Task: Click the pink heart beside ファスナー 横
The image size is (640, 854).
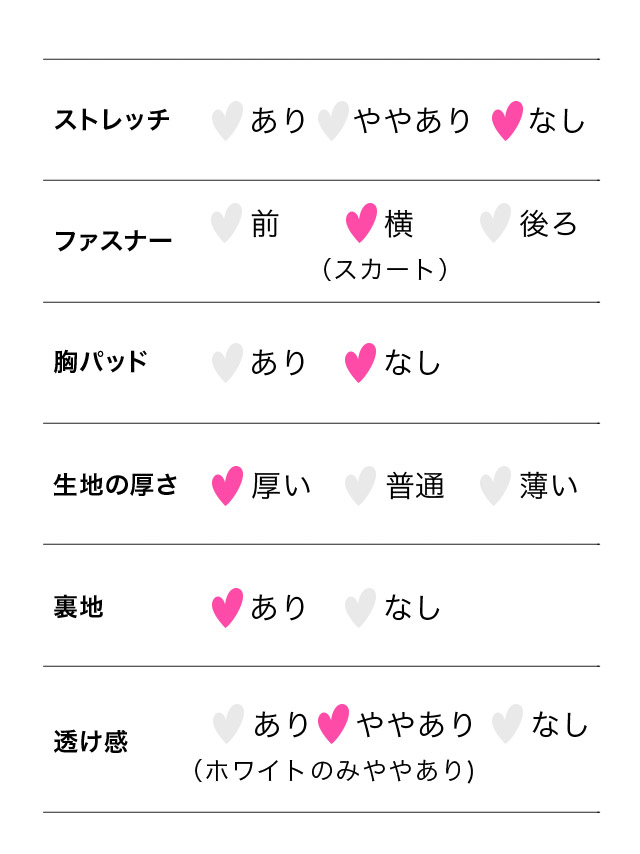Action: click(361, 223)
